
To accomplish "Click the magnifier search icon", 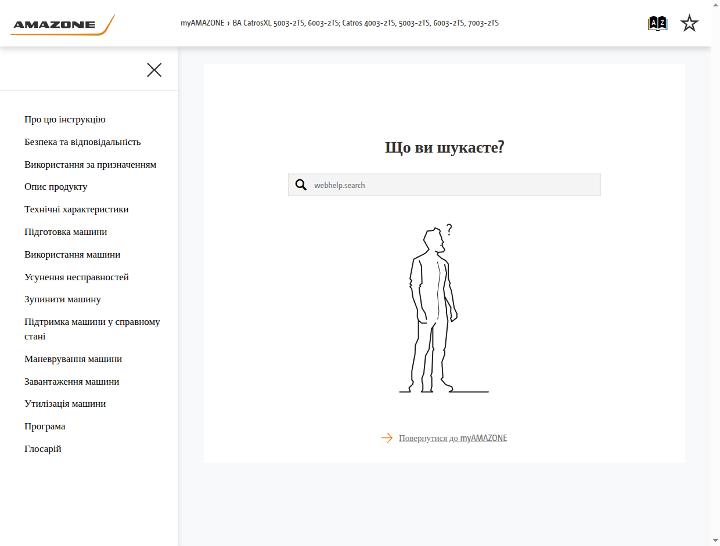I will coord(301,185).
